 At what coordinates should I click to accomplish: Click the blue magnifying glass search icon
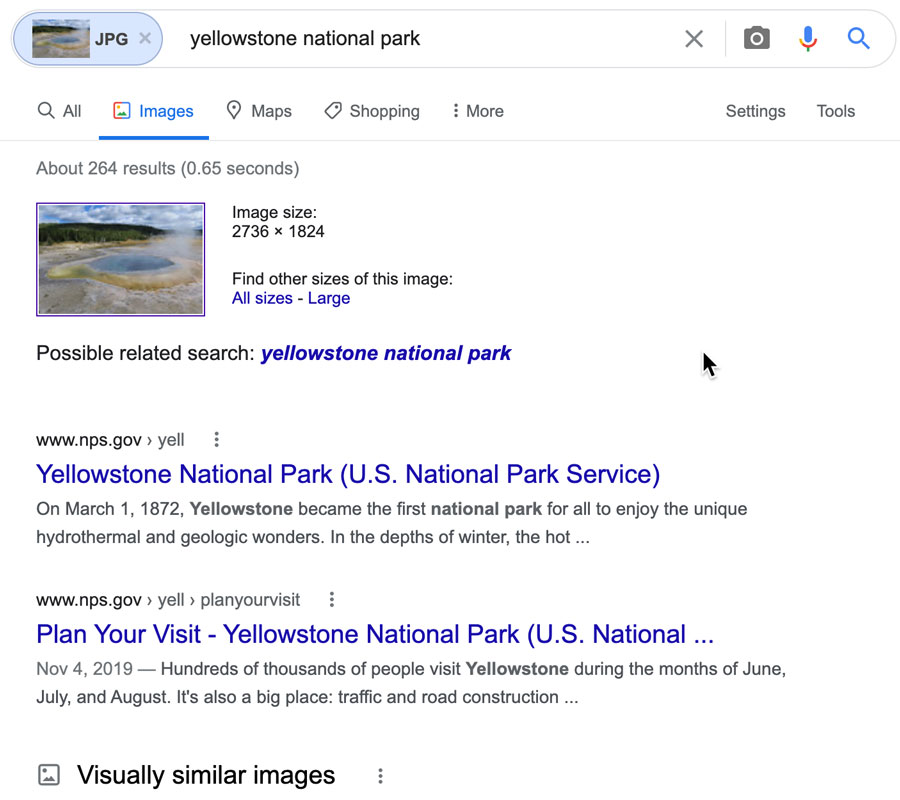point(858,37)
